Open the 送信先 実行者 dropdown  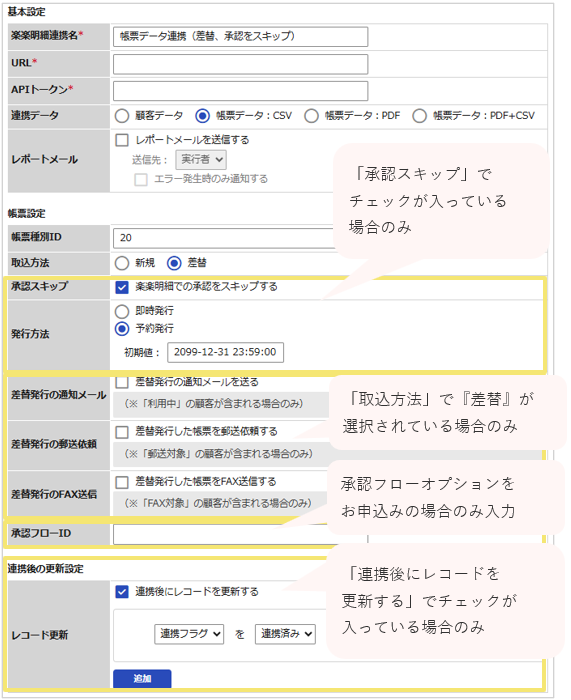[x=201, y=160]
